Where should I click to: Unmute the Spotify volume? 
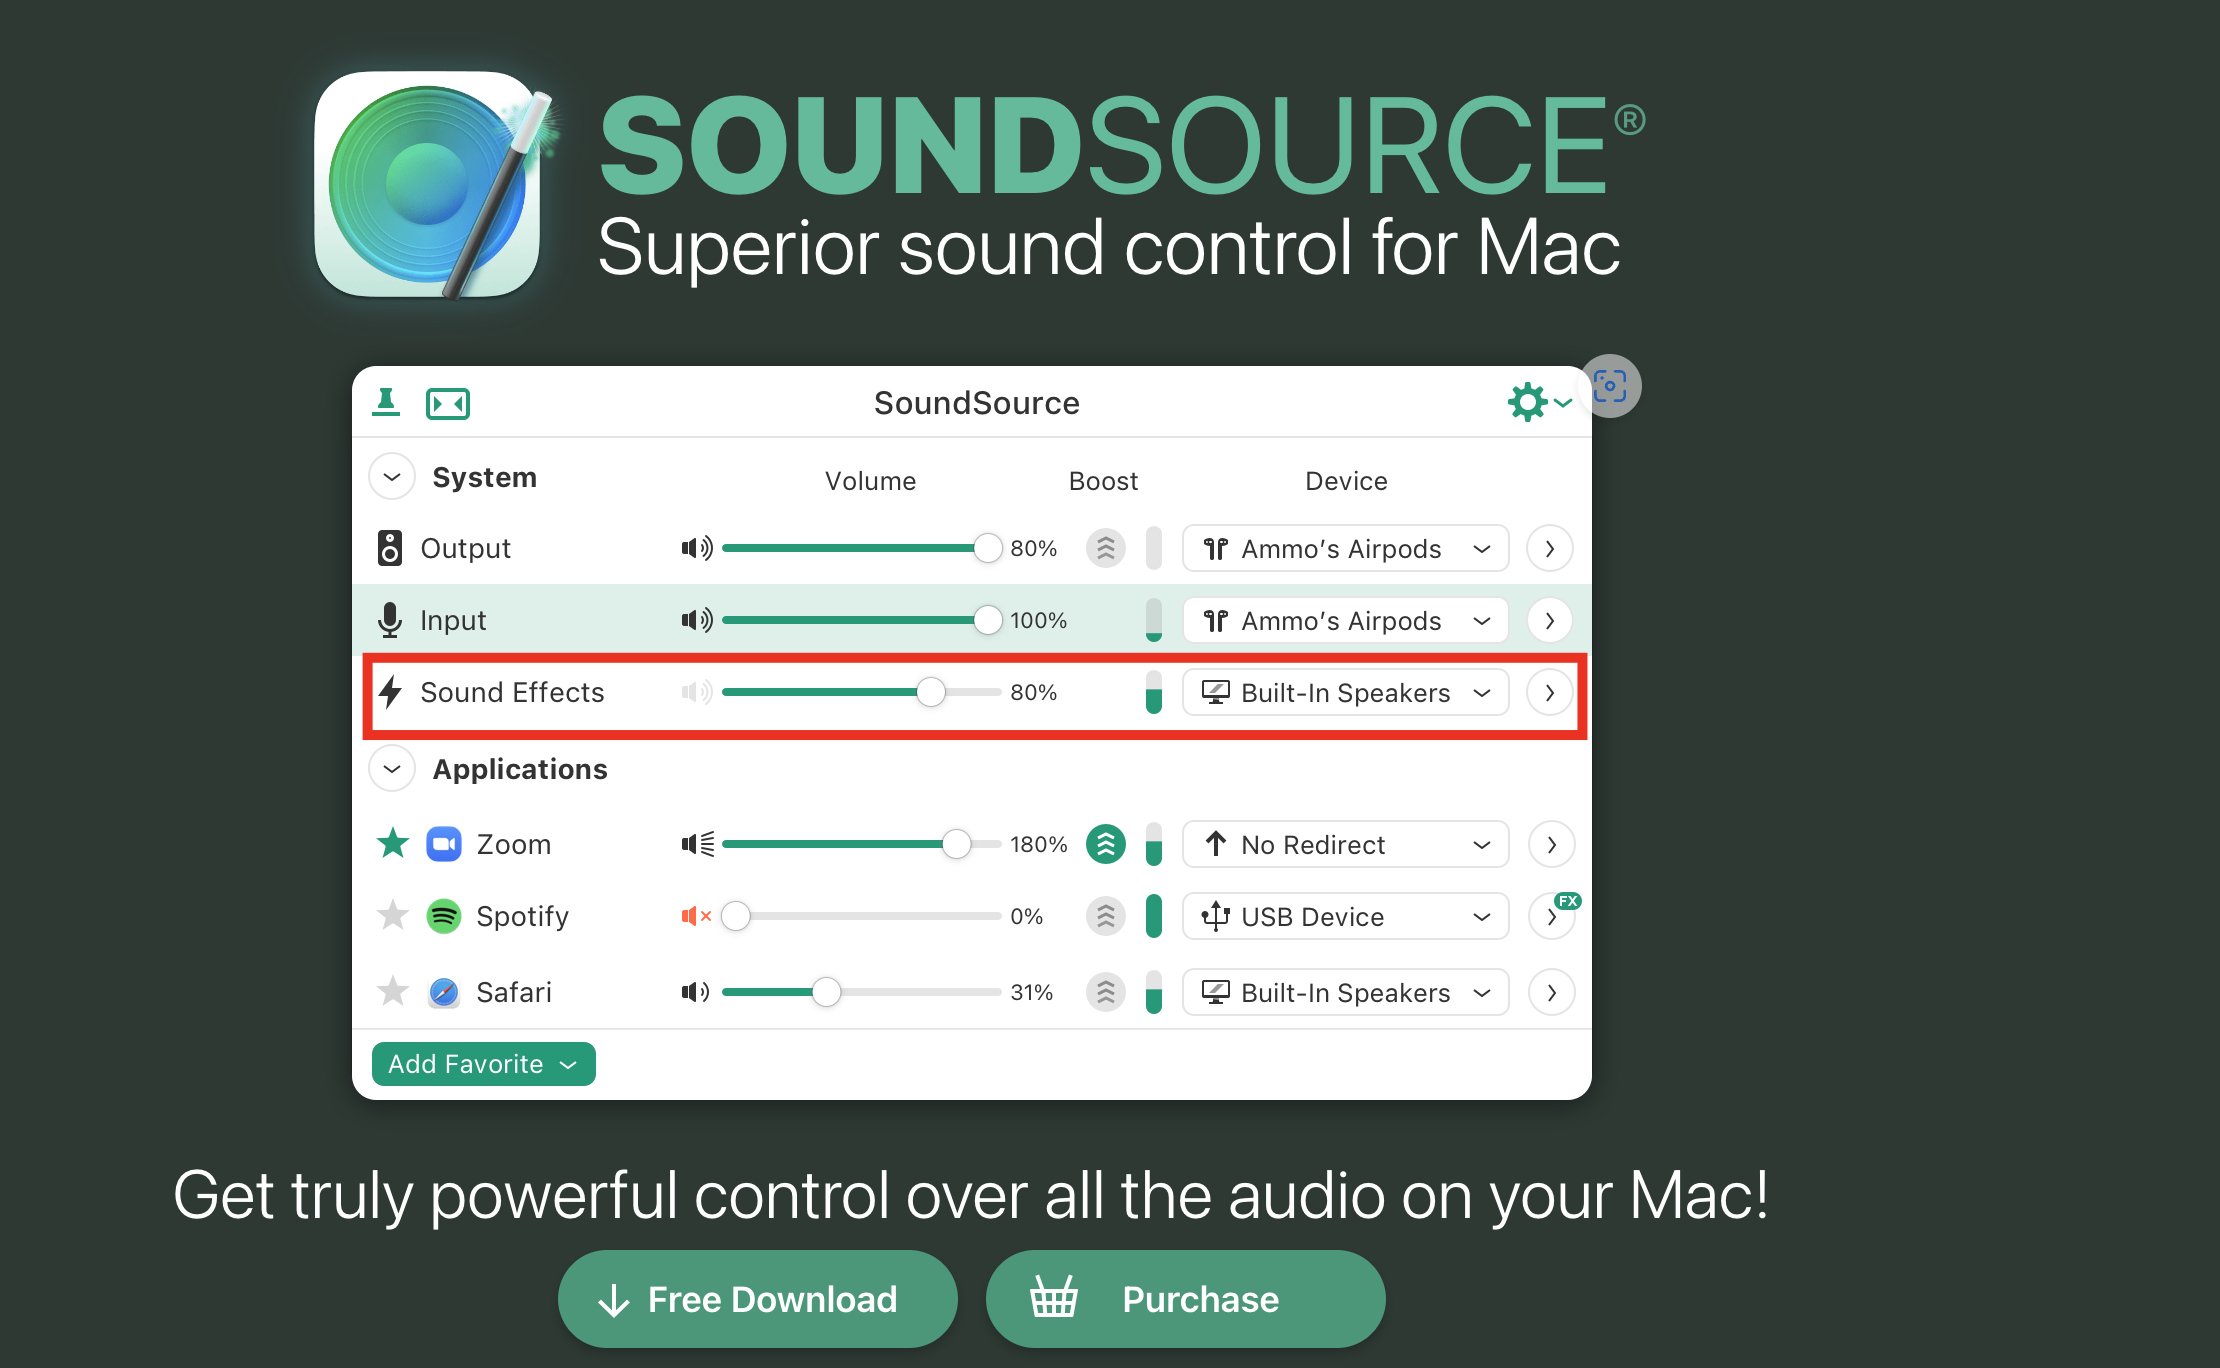(696, 916)
